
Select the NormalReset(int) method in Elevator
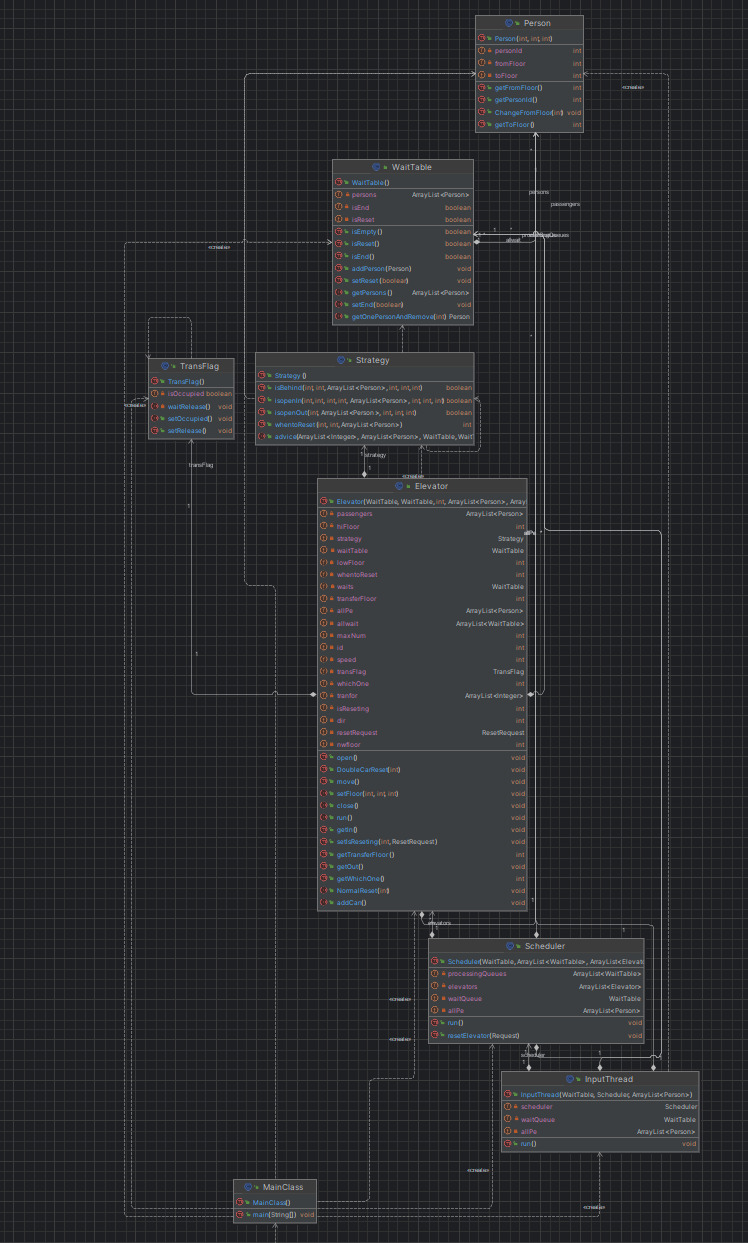(422, 890)
